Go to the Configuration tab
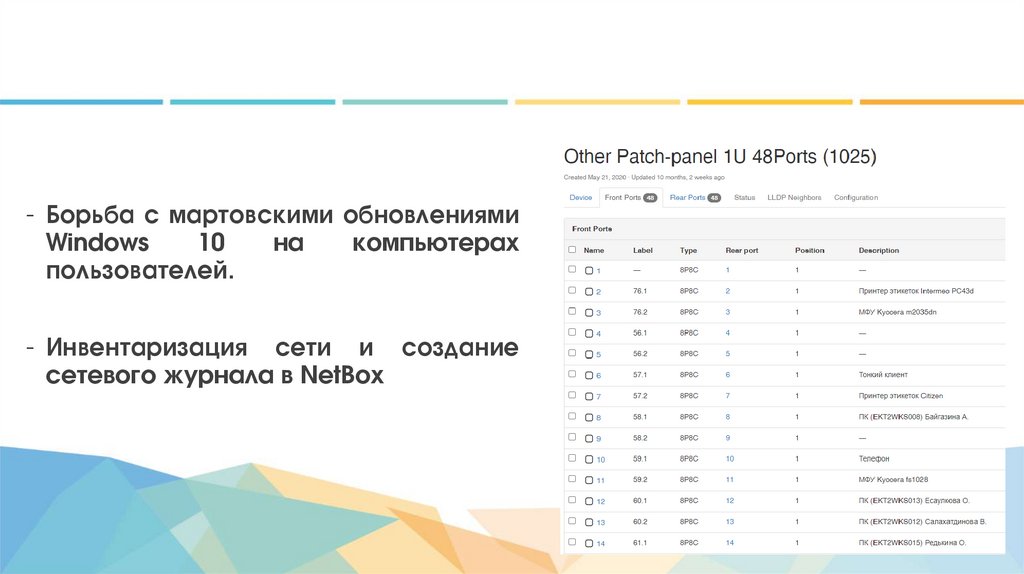The height and width of the screenshot is (574, 1024). tap(856, 198)
